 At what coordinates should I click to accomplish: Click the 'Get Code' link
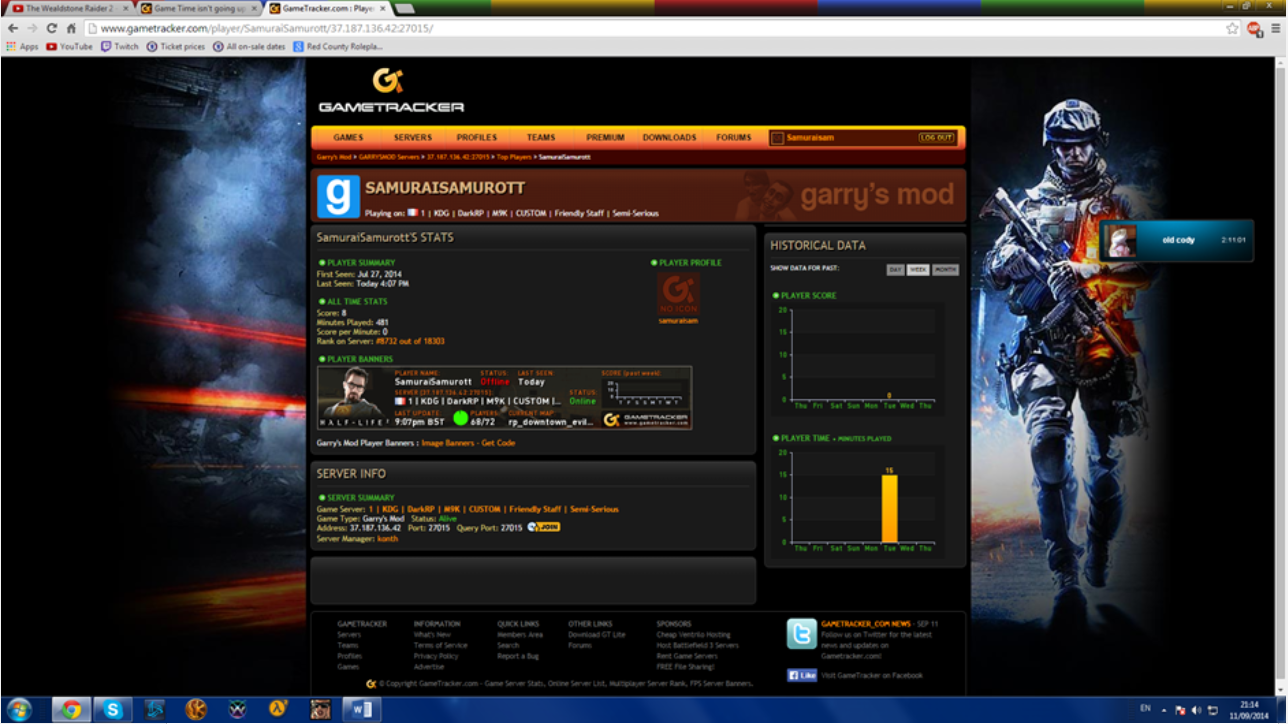498,443
